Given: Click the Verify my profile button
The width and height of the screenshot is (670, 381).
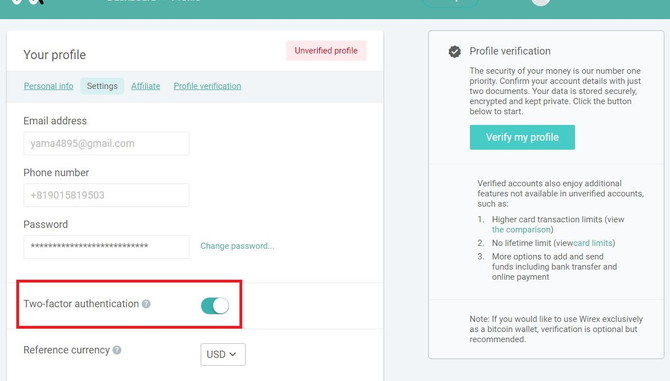Looking at the screenshot, I should pyautogui.click(x=522, y=138).
